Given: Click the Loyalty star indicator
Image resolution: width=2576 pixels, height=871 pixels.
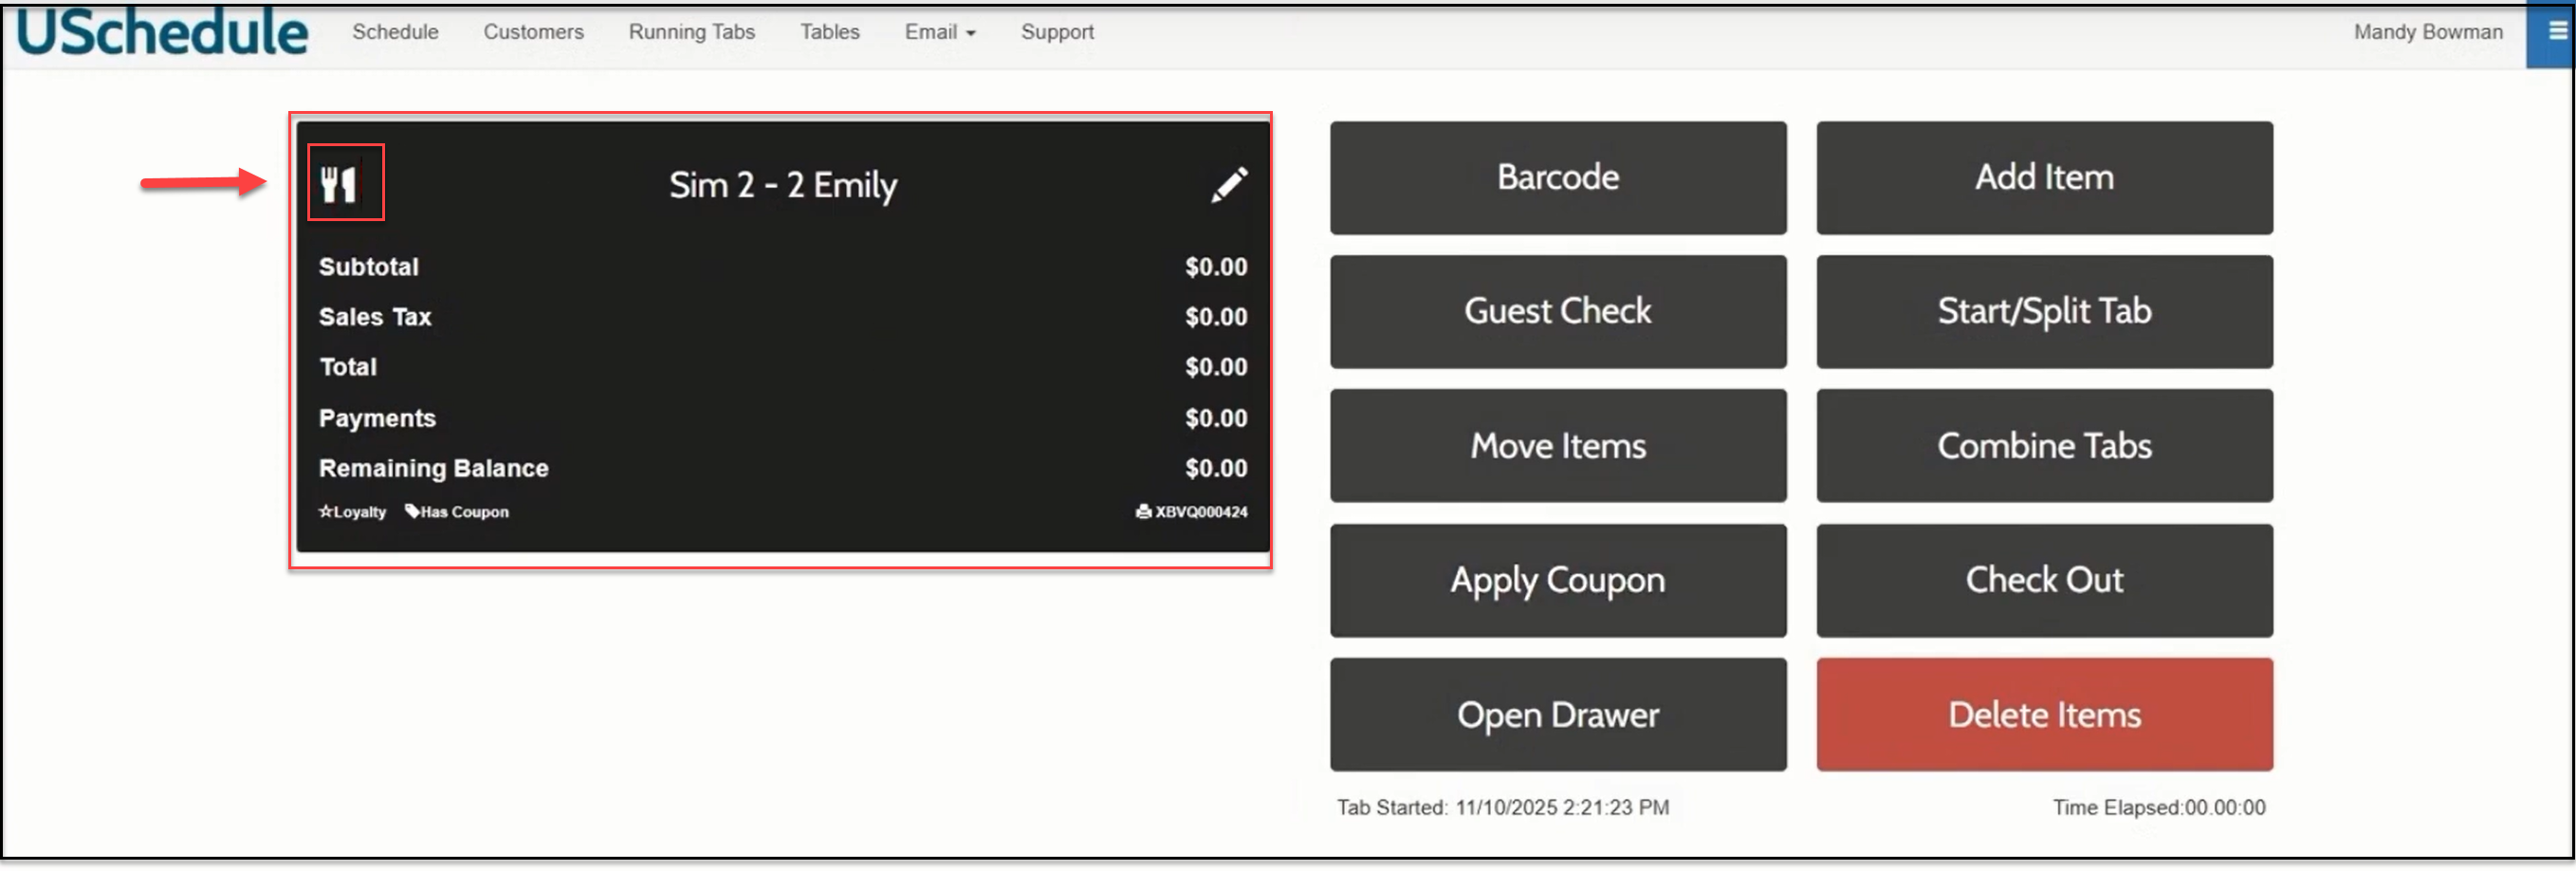Looking at the screenshot, I should pyautogui.click(x=353, y=512).
